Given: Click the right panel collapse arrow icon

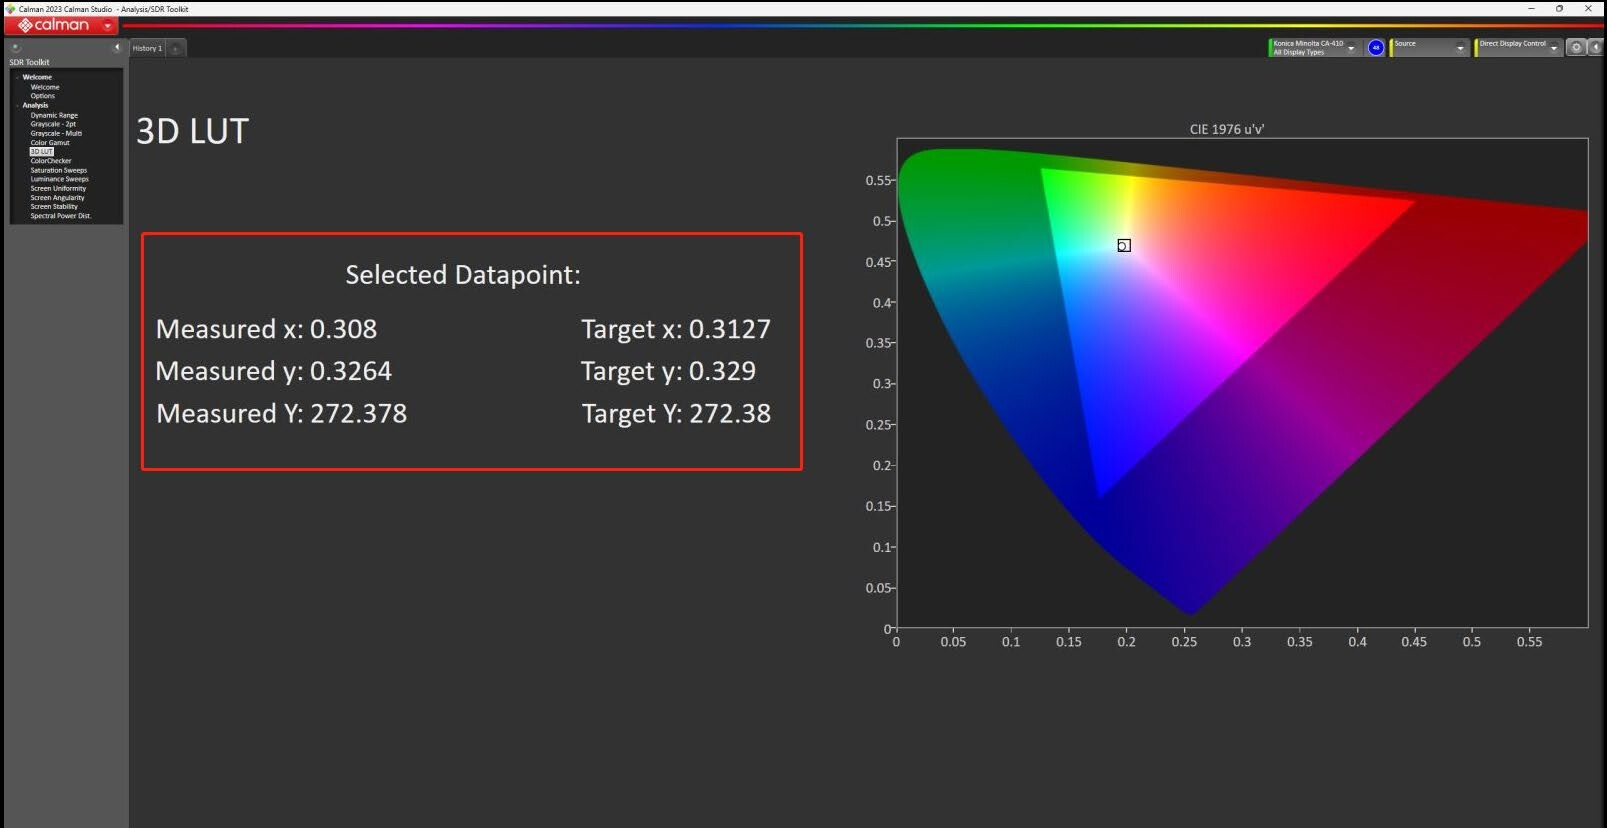Looking at the screenshot, I should click(x=1596, y=47).
